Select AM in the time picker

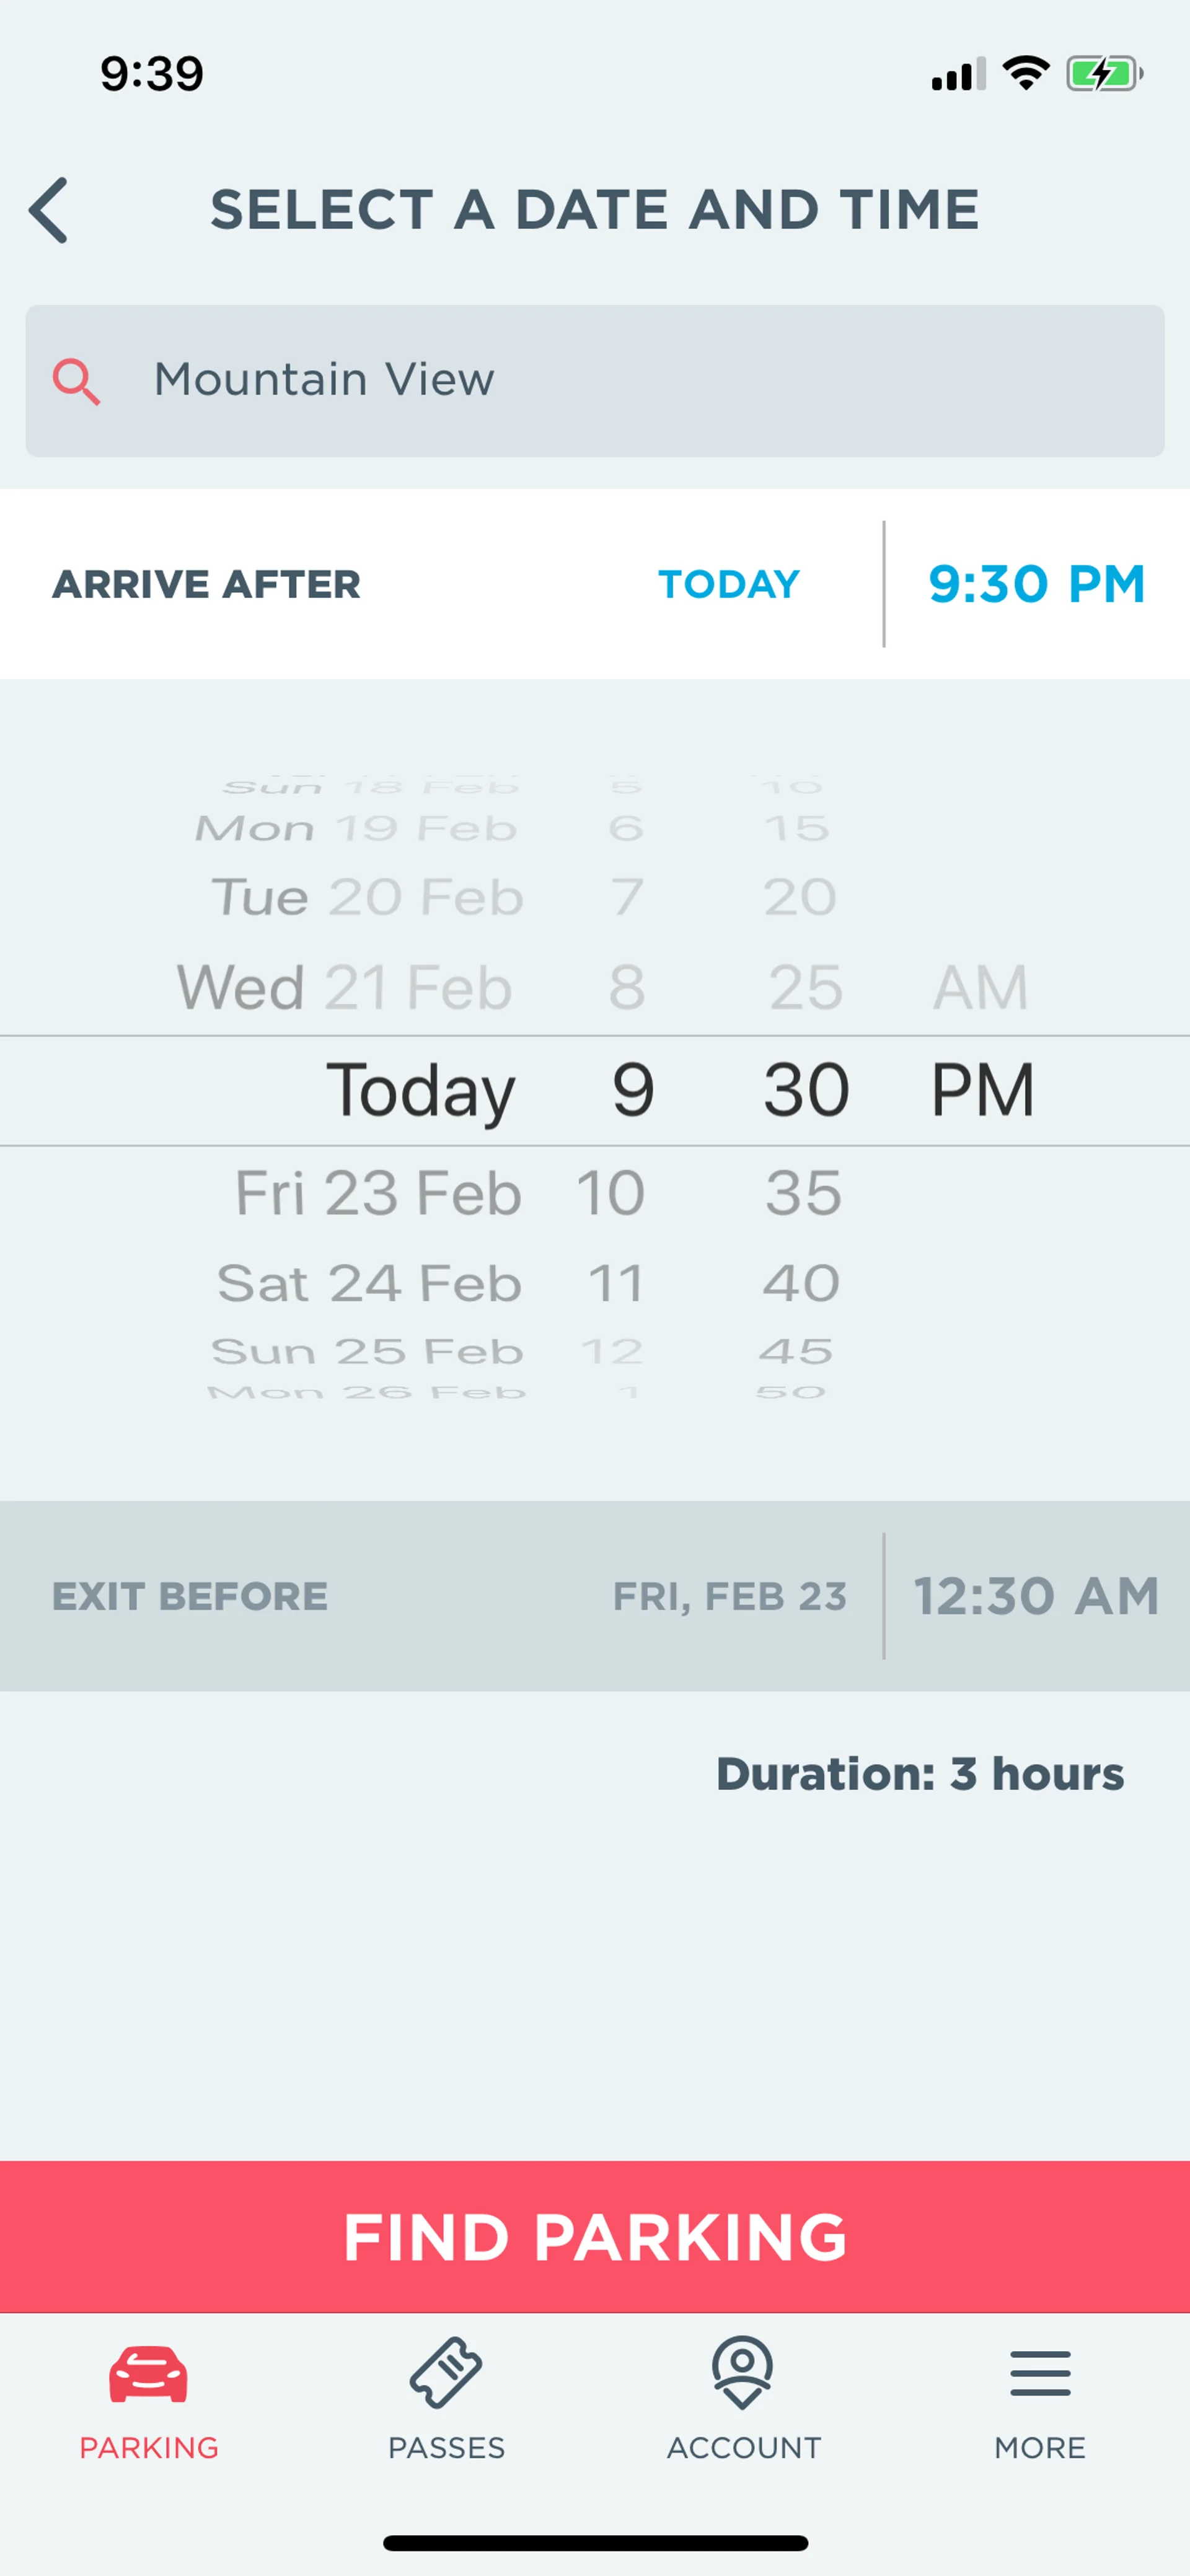980,988
